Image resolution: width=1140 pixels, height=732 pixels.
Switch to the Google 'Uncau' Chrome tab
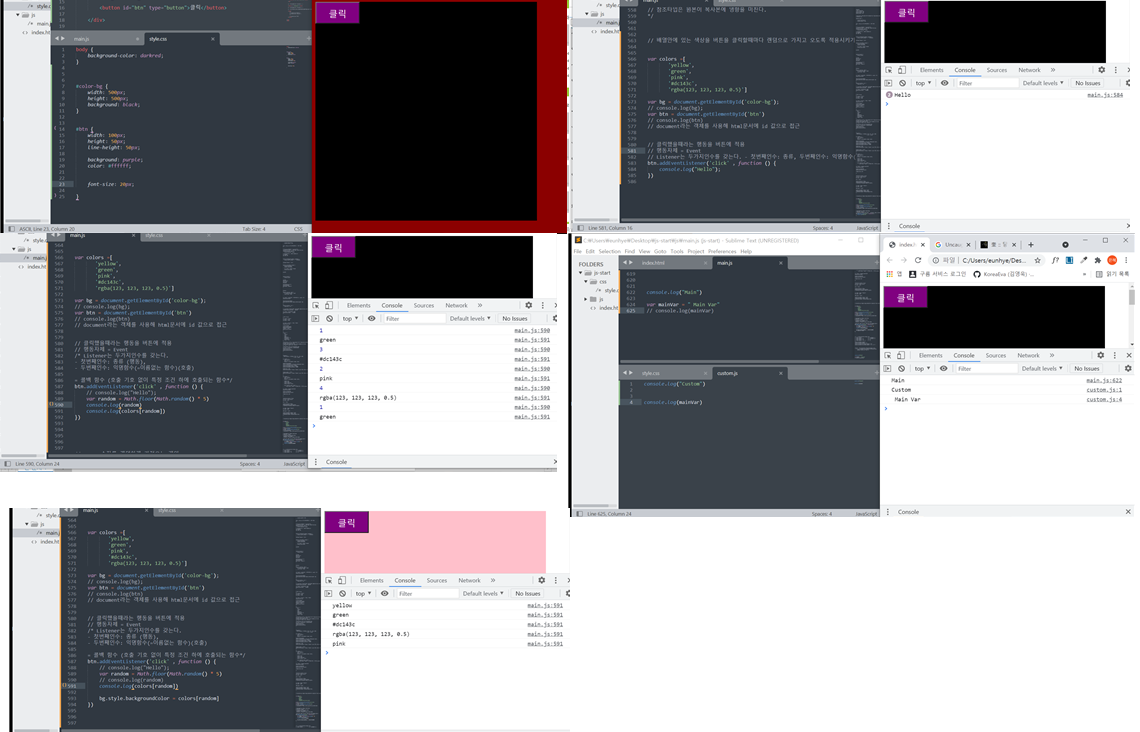tap(952, 245)
